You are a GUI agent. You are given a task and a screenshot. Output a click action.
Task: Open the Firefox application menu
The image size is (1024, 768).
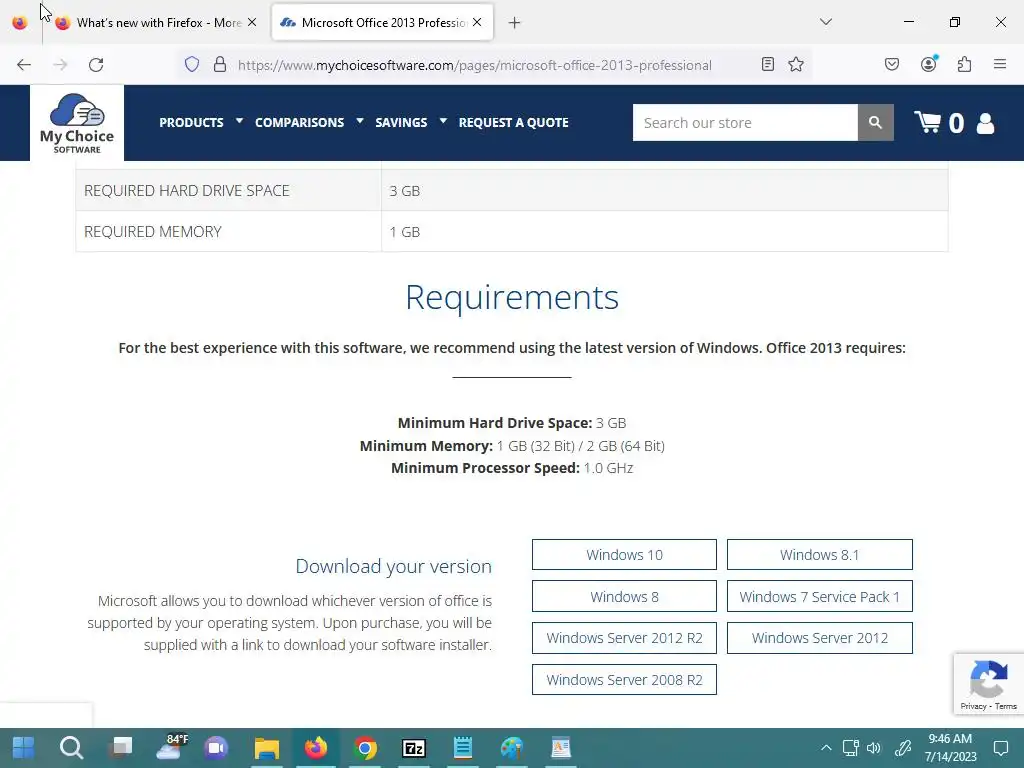tap(1000, 64)
